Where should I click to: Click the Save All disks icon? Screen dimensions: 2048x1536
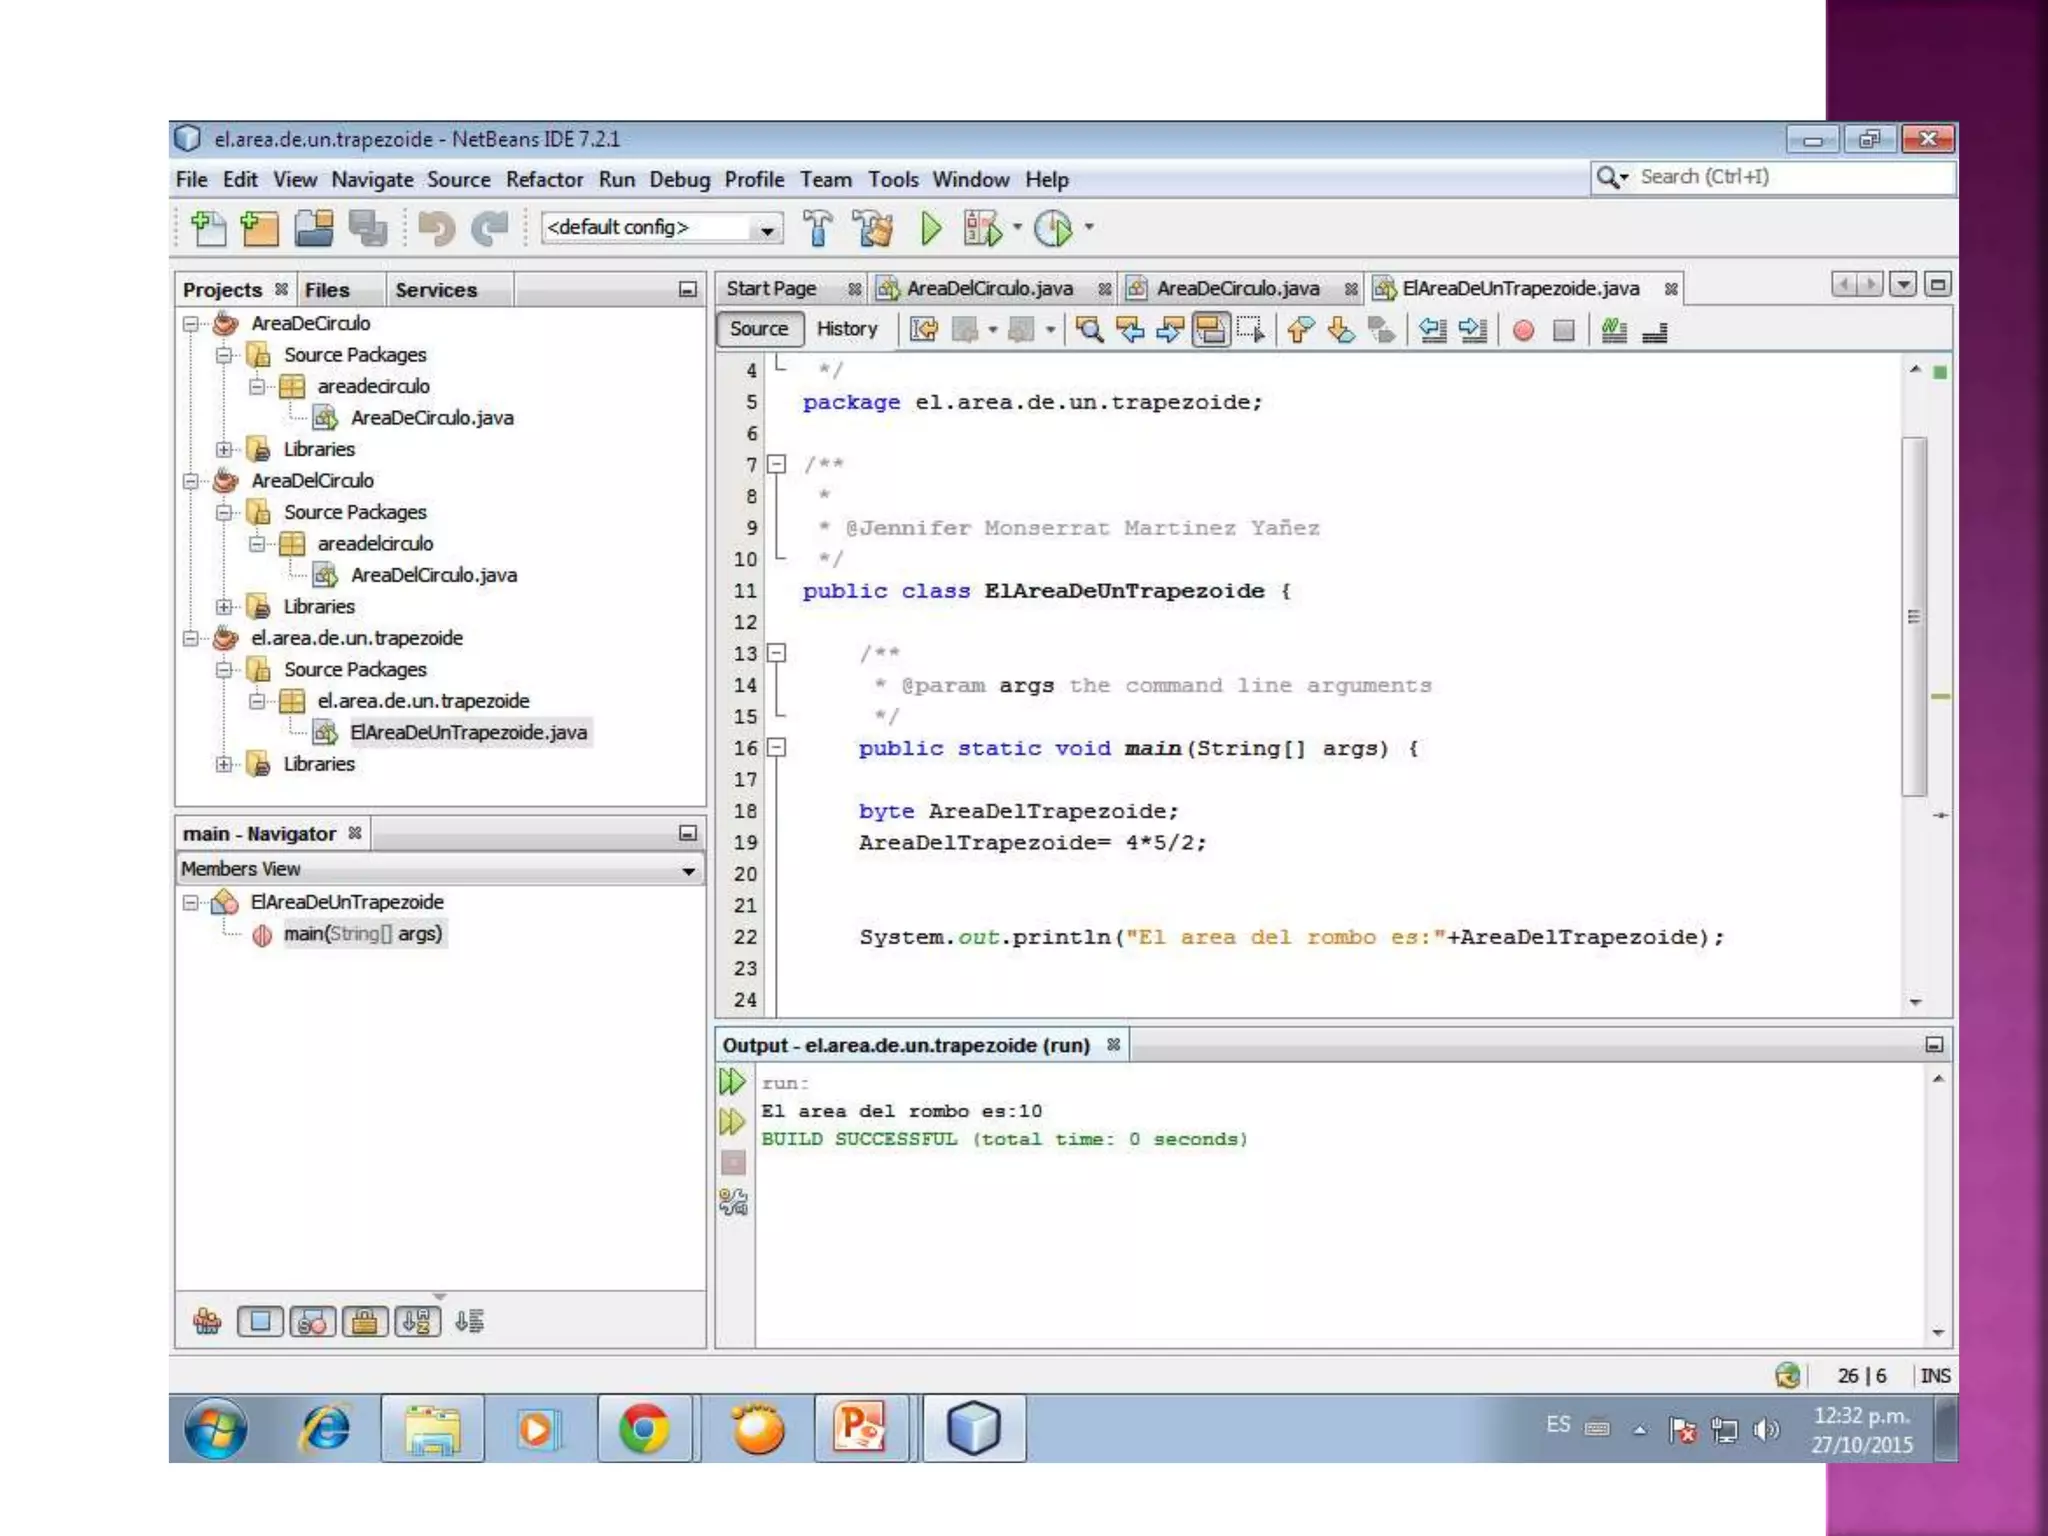point(367,229)
